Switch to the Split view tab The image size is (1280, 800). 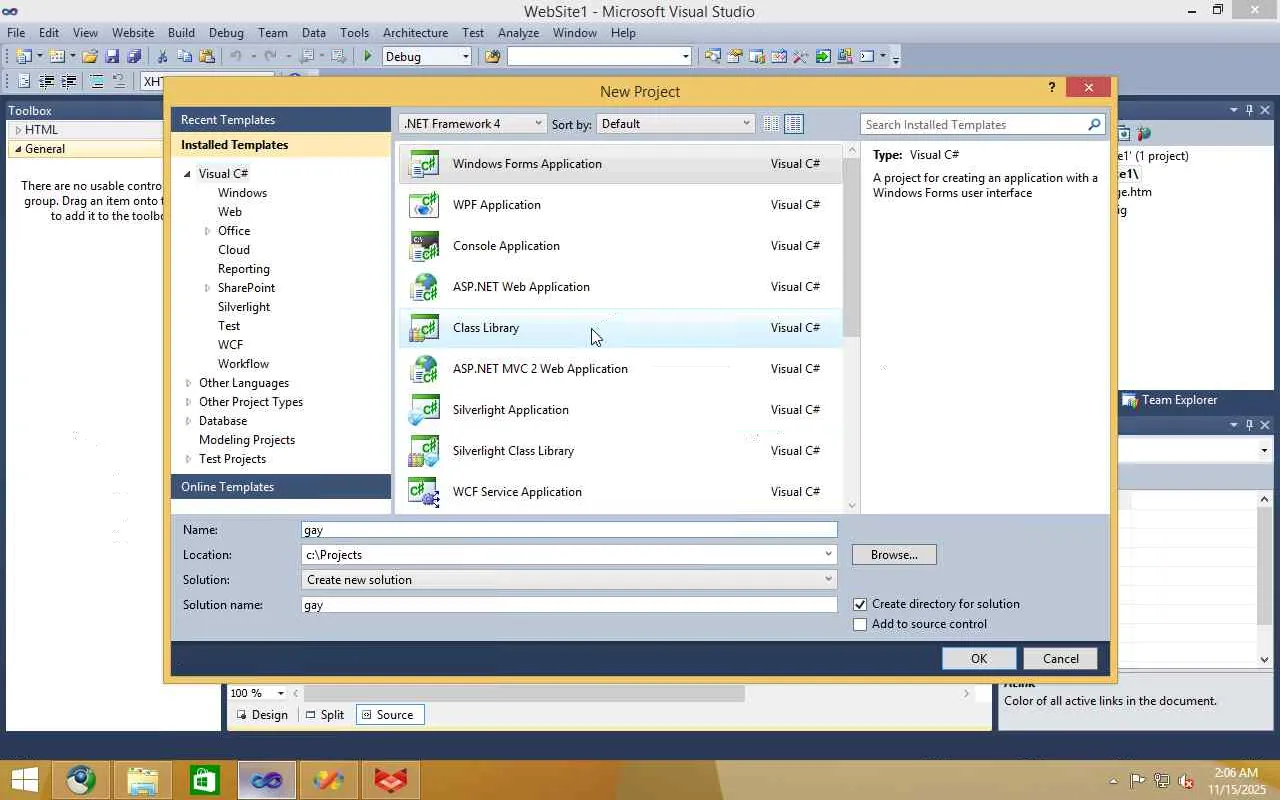[x=325, y=715]
